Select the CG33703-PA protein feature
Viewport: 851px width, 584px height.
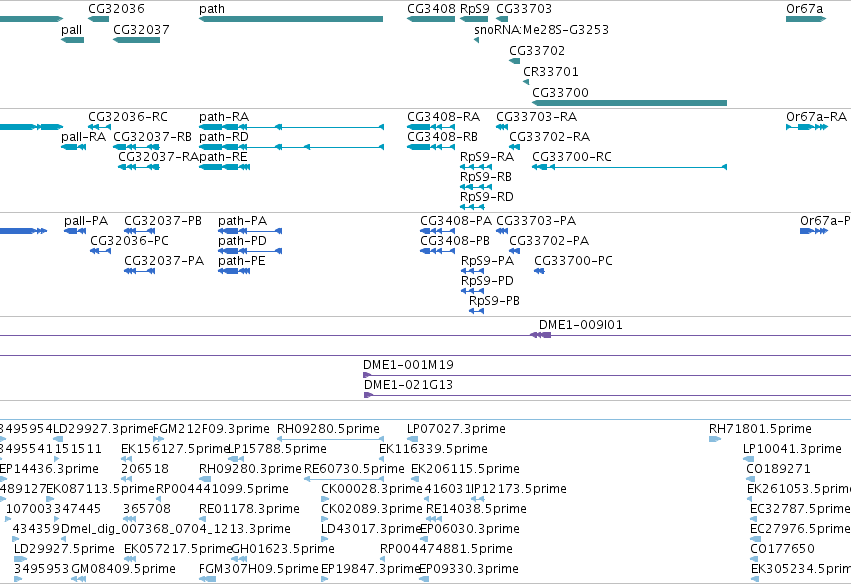point(502,231)
